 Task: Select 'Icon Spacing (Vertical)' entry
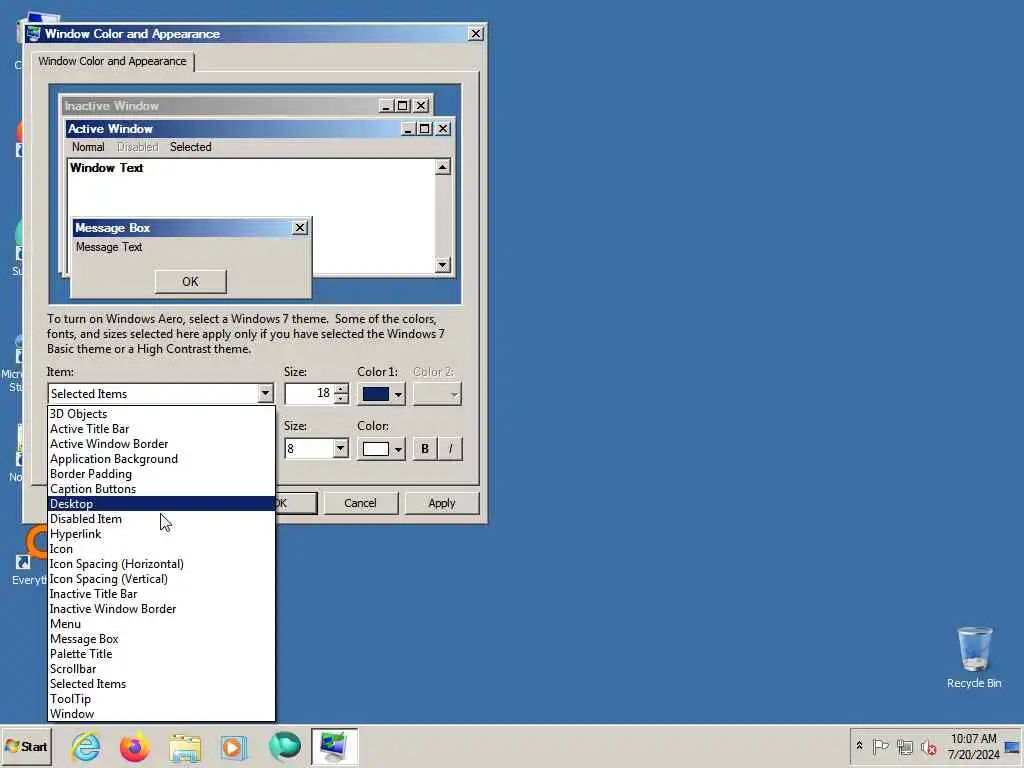pyautogui.click(x=161, y=579)
